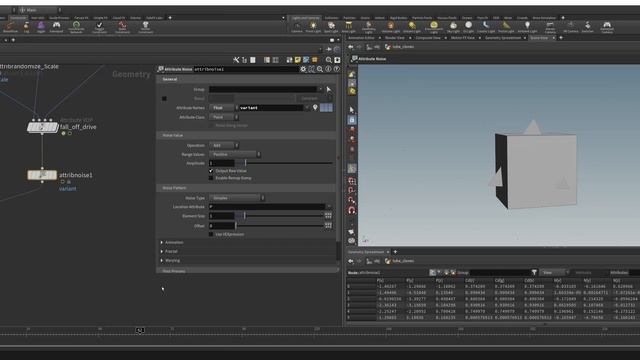Screen dimensions: 640x360
Task: Switch to the Render View tab
Action: (x=395, y=38)
